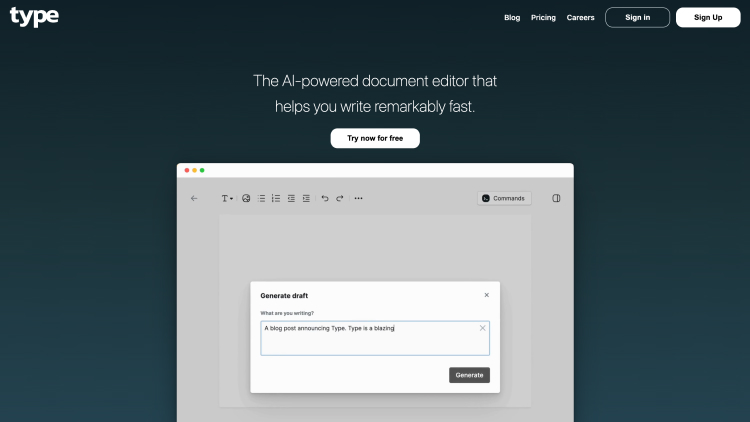Toggle the sidebar panel icon

(557, 198)
